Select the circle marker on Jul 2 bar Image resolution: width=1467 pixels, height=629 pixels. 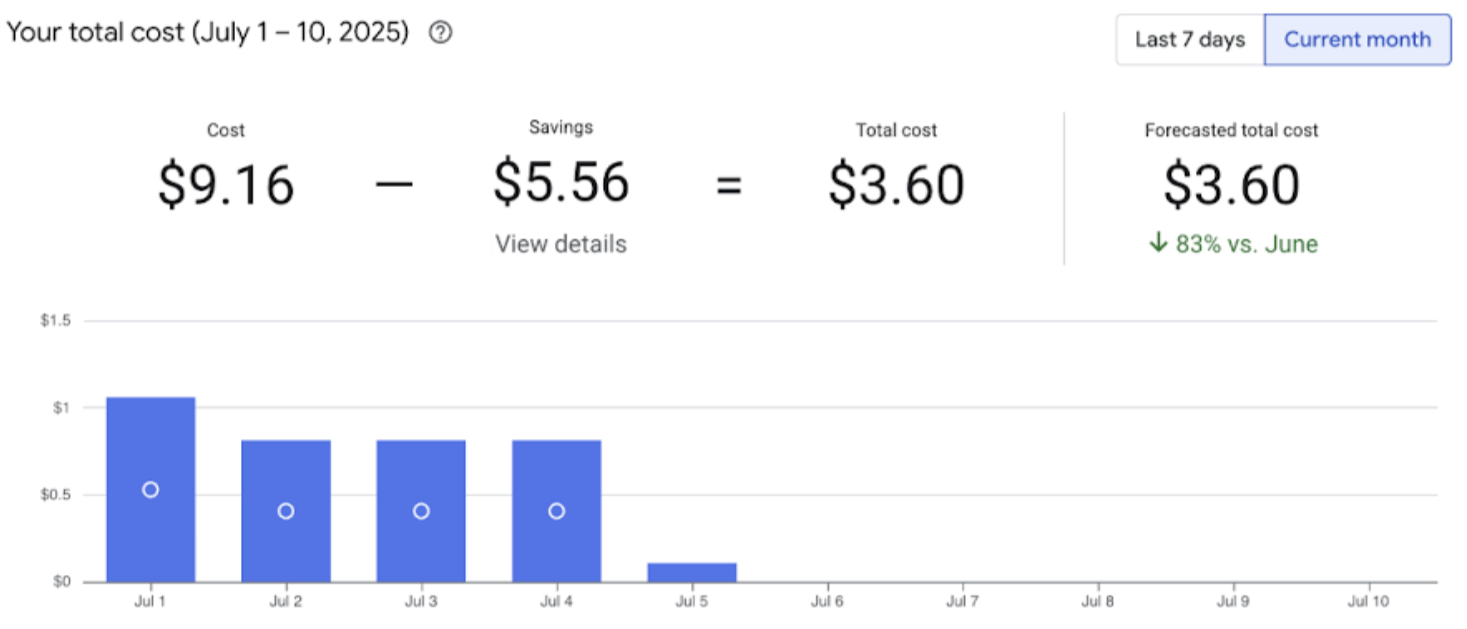pyautogui.click(x=286, y=511)
